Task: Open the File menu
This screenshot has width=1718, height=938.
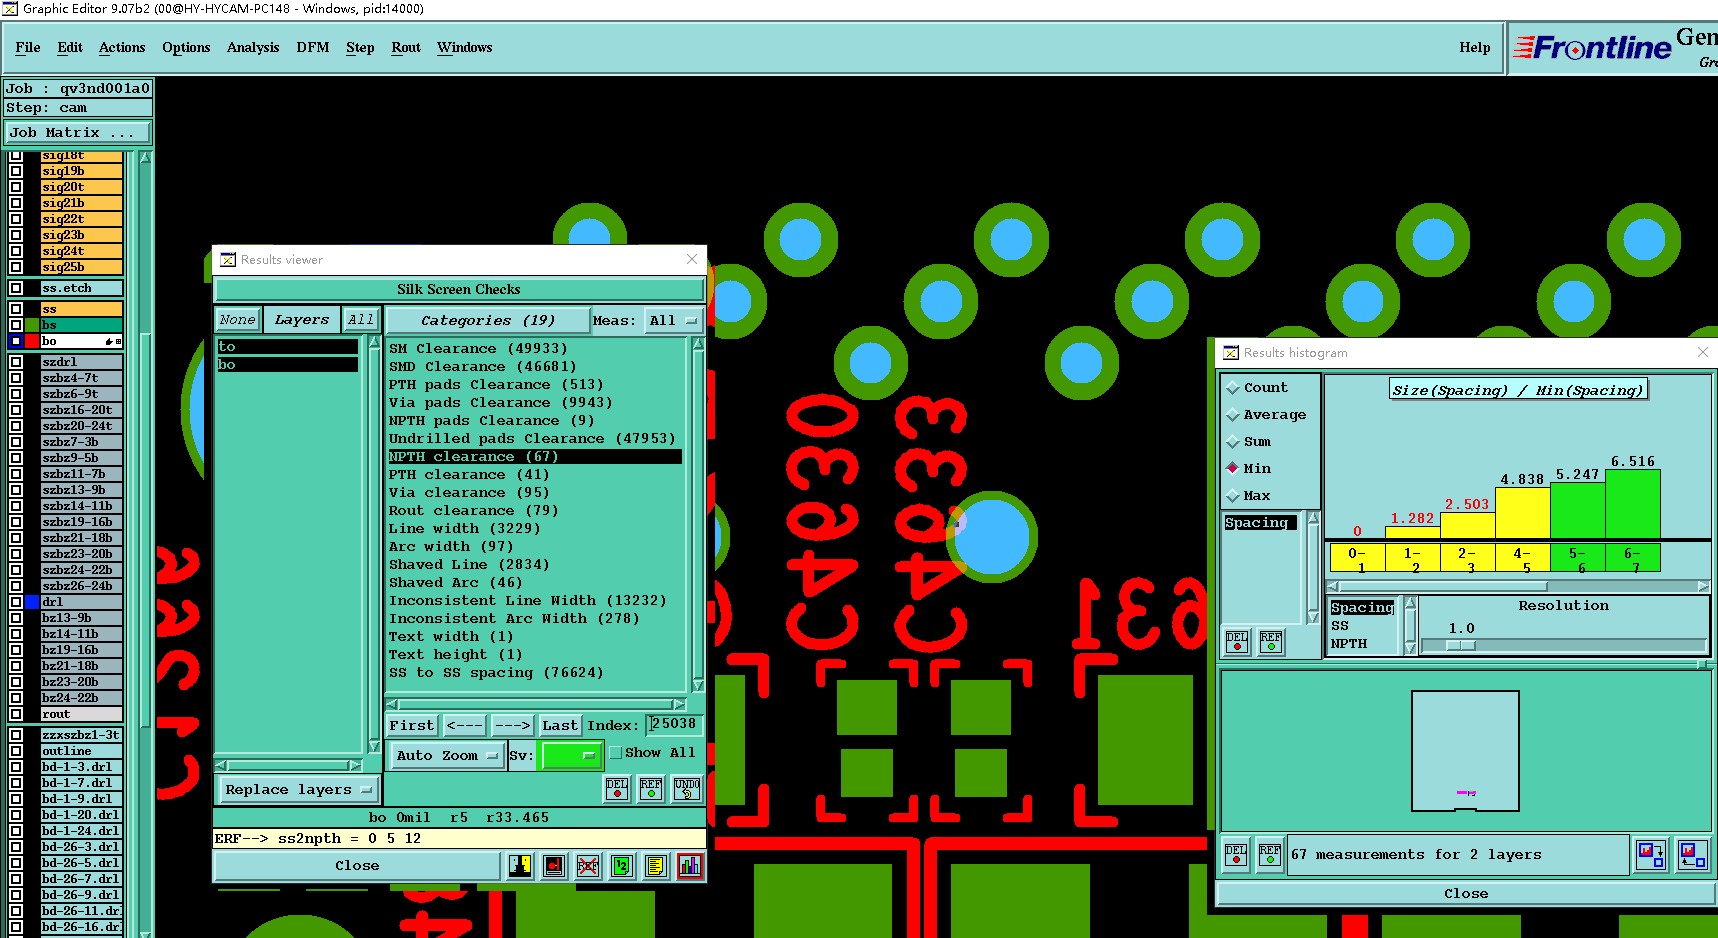Action: pos(28,47)
